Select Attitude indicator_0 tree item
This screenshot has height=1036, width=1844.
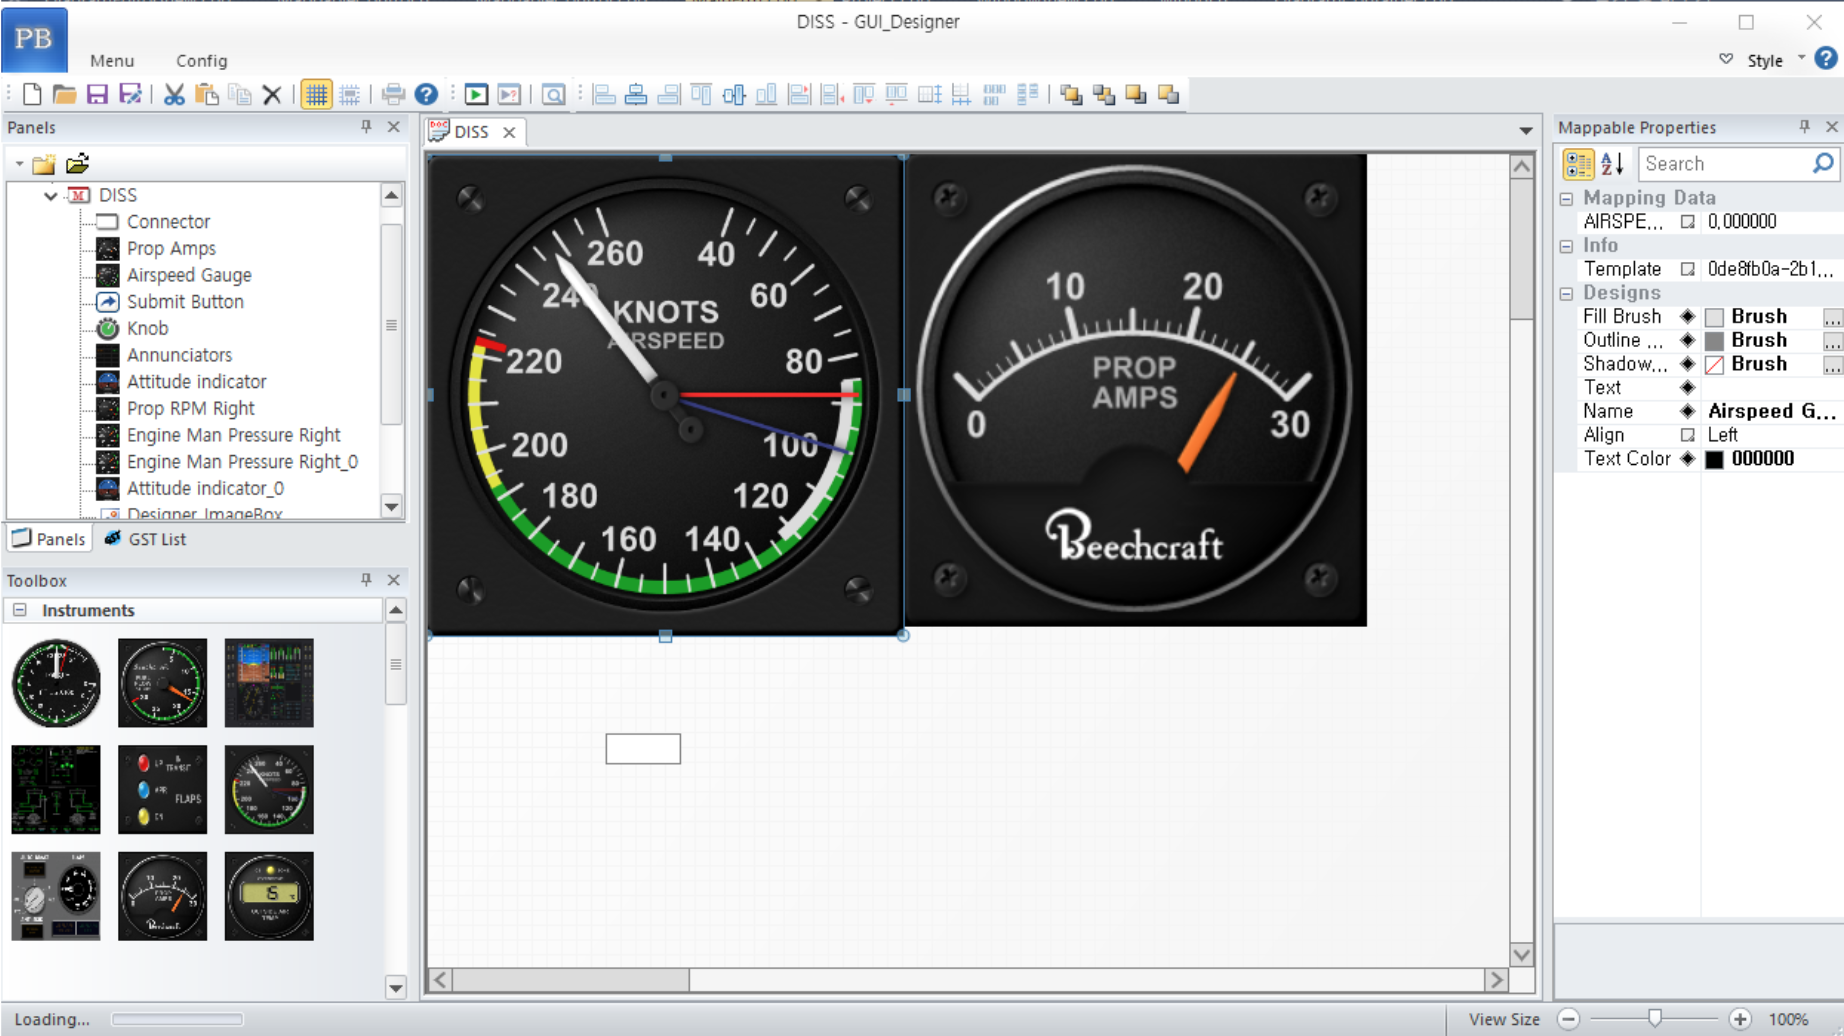pos(205,488)
